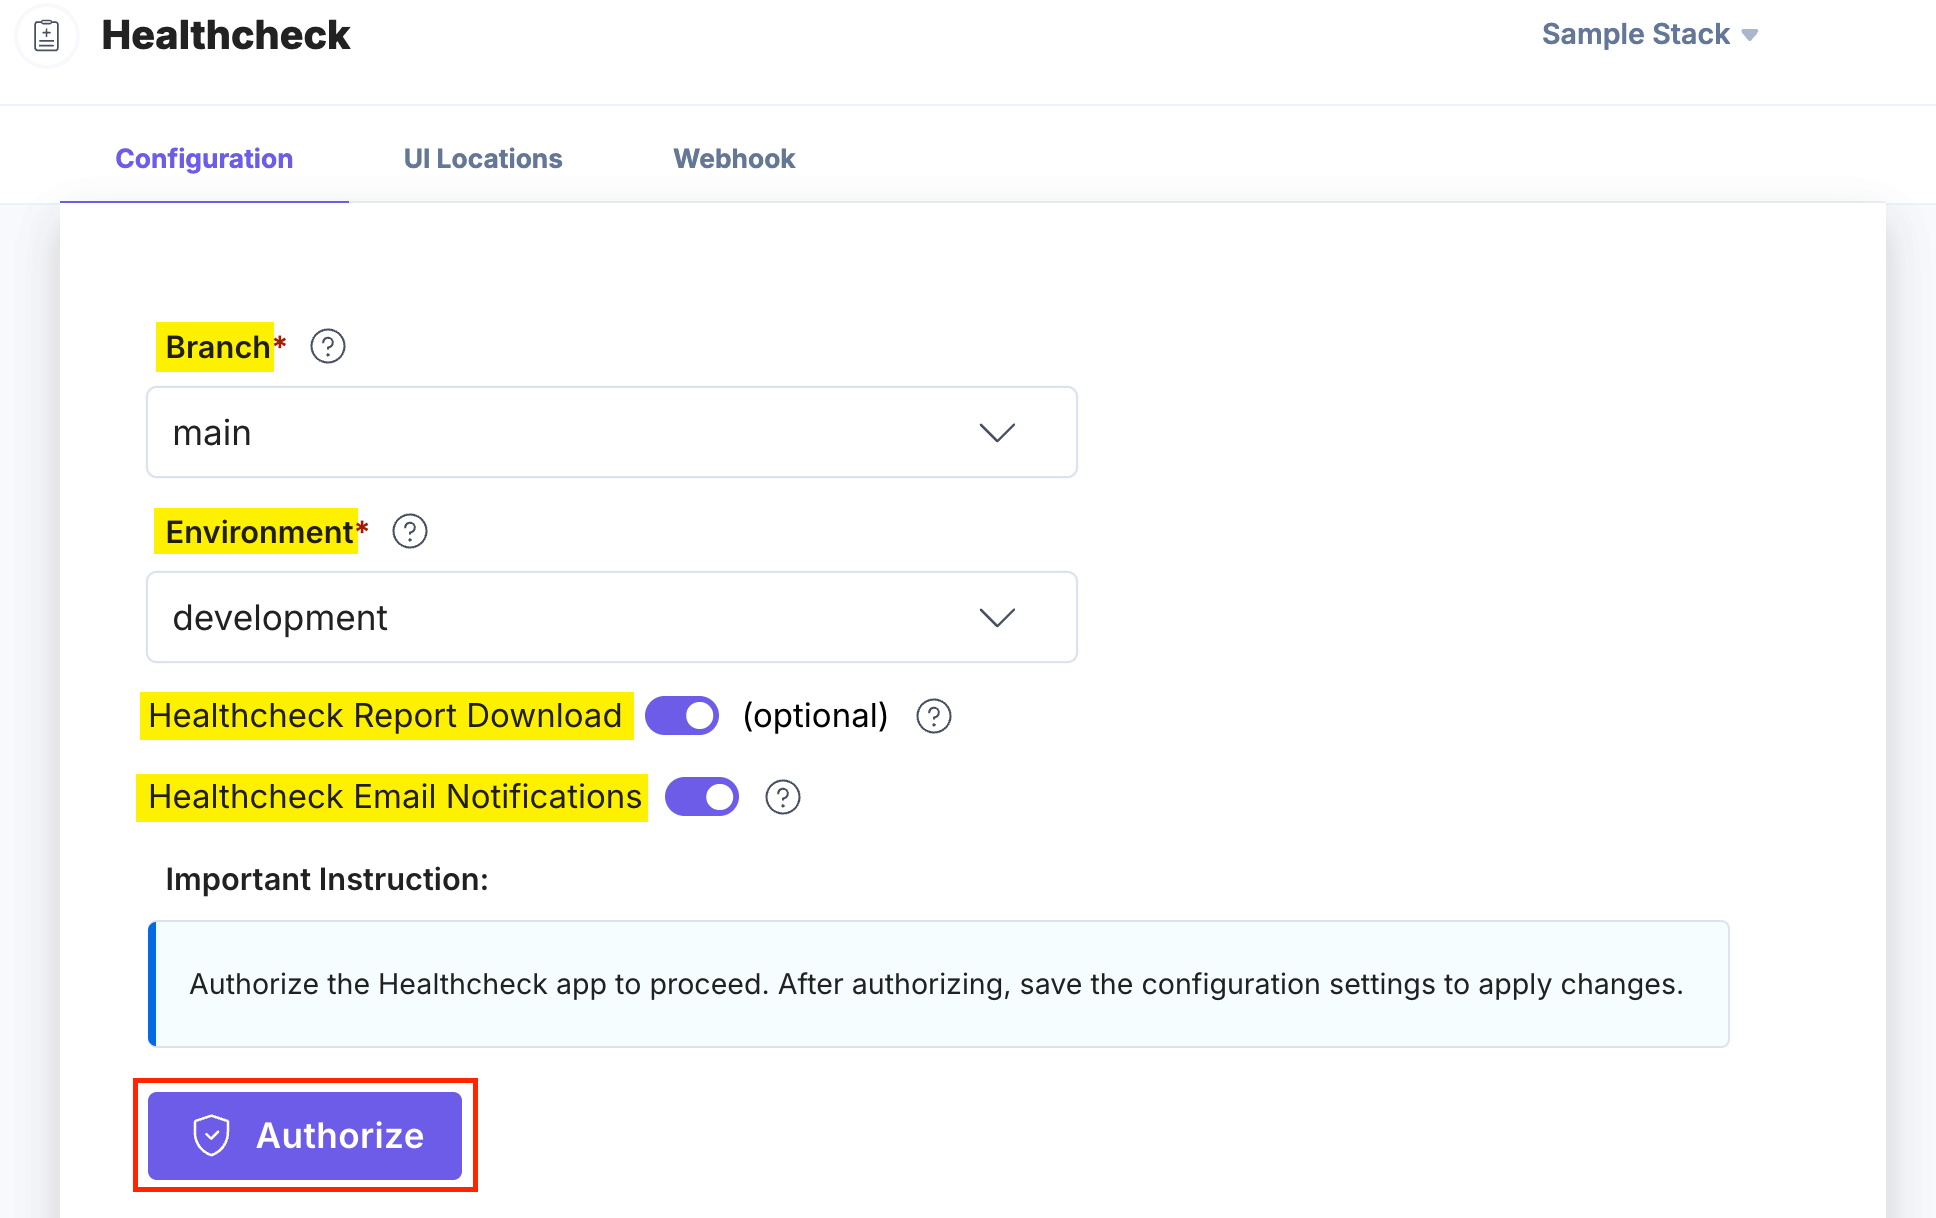Click the Authorize button
This screenshot has height=1218, width=1936.
pyautogui.click(x=305, y=1135)
